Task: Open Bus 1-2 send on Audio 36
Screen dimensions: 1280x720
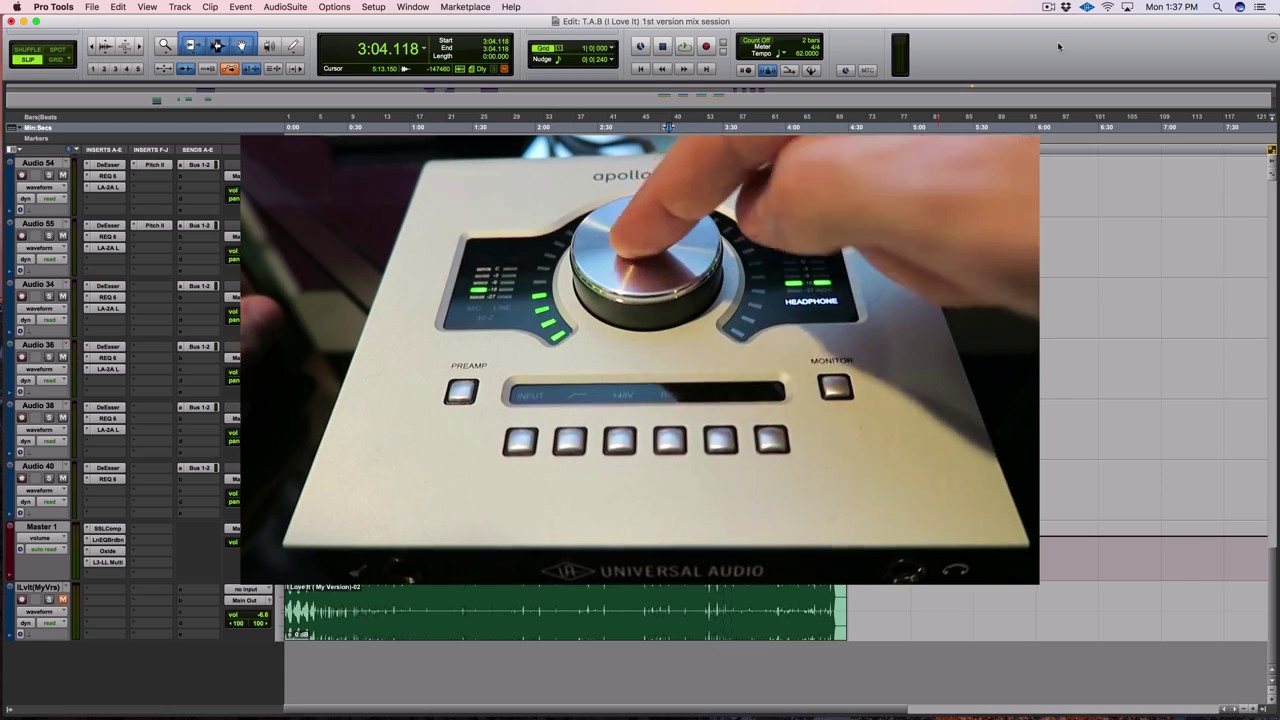Action: pyautogui.click(x=198, y=346)
